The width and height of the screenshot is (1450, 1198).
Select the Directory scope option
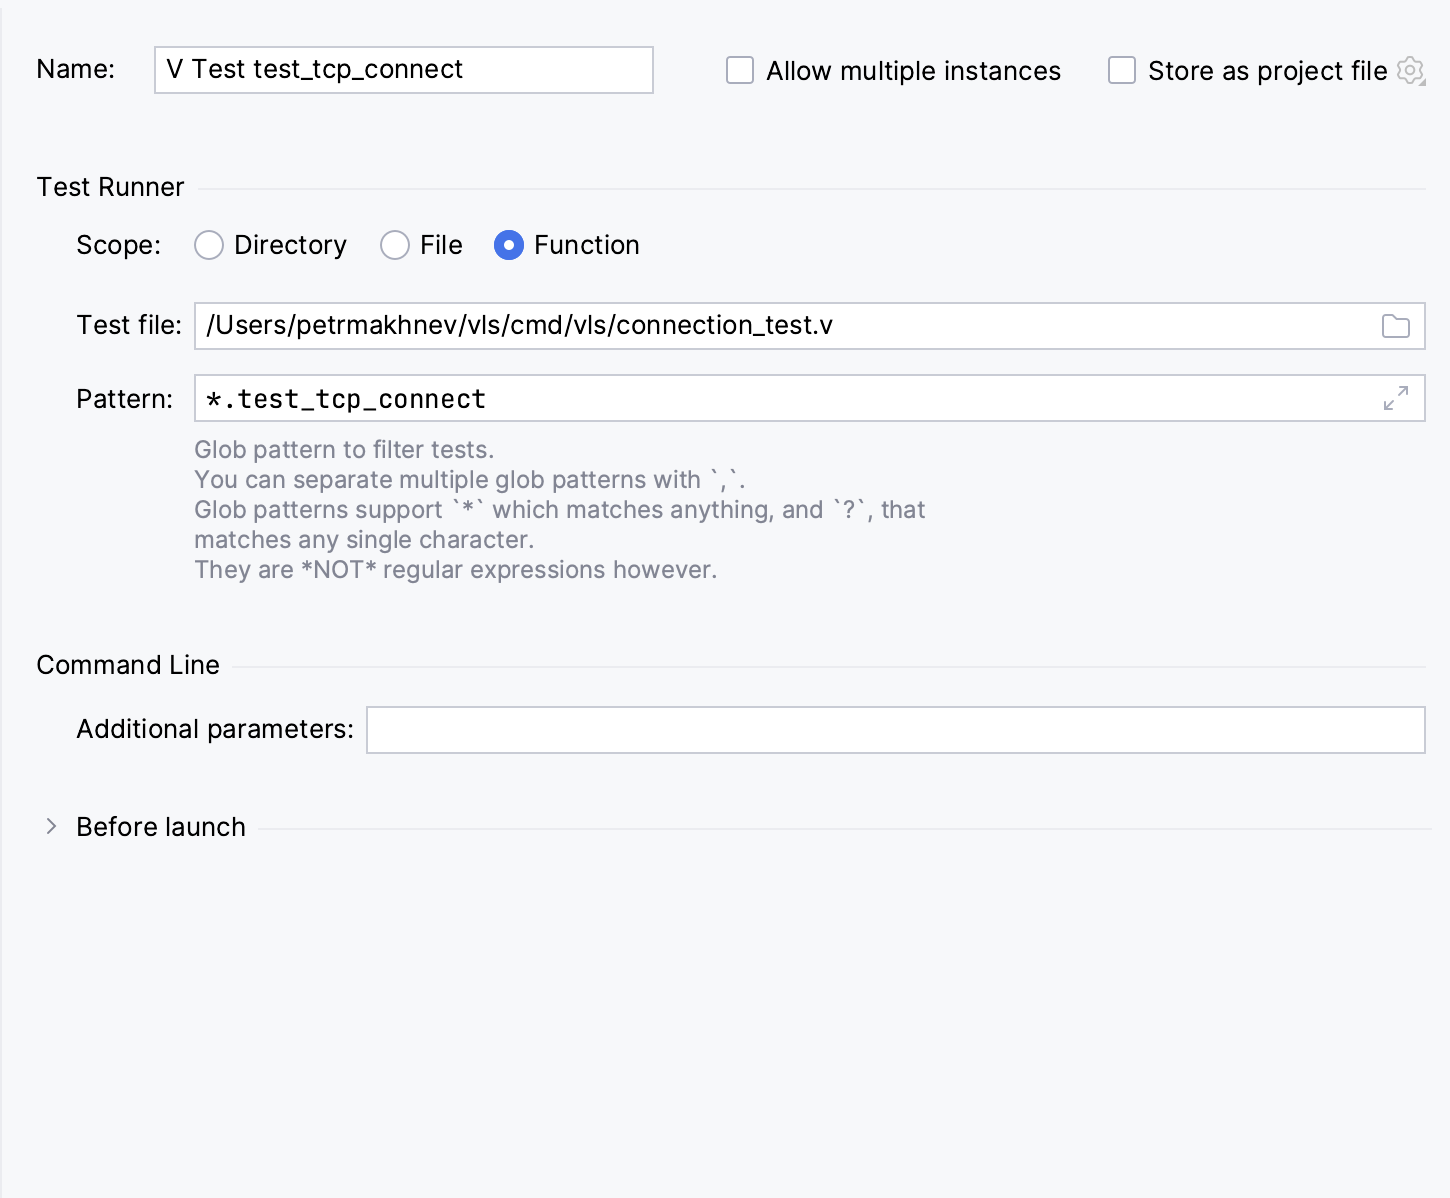tap(209, 245)
